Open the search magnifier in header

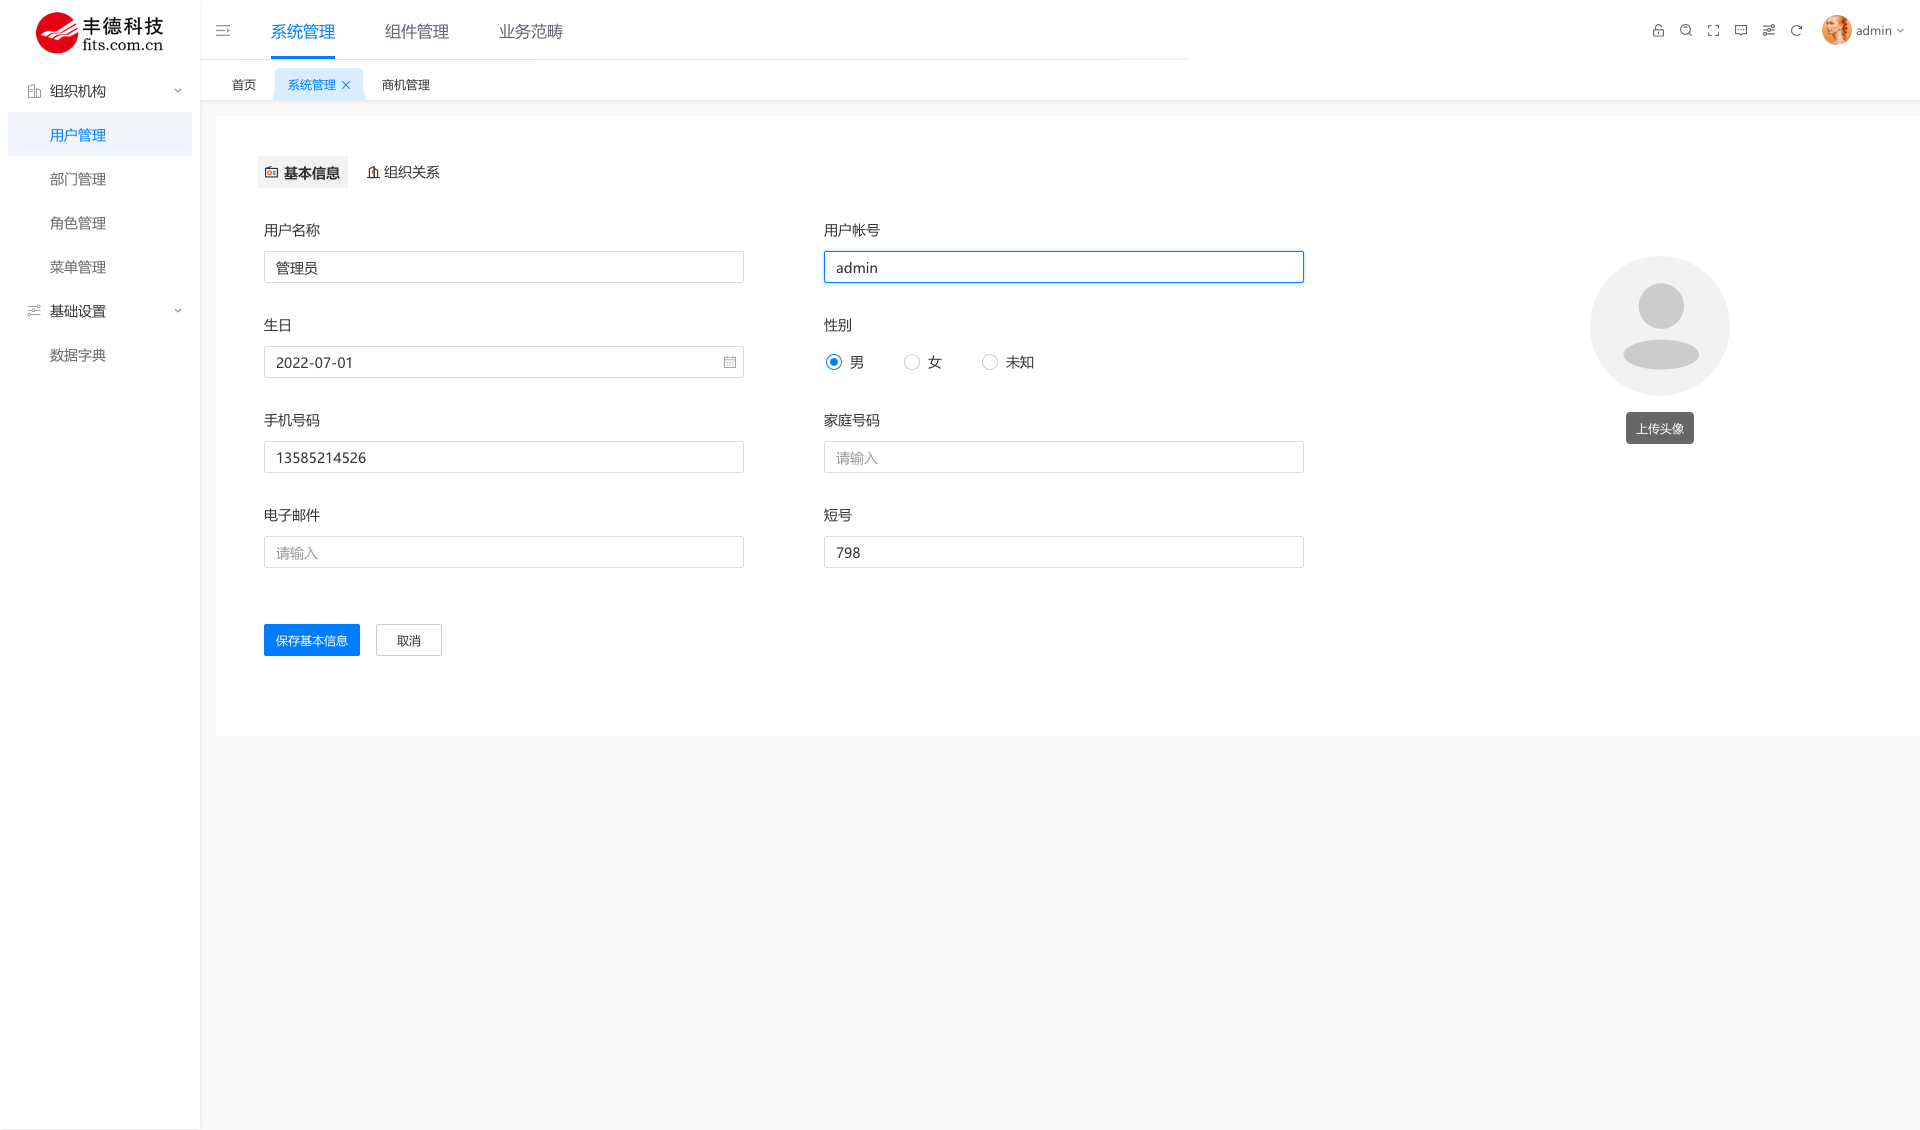[x=1686, y=31]
